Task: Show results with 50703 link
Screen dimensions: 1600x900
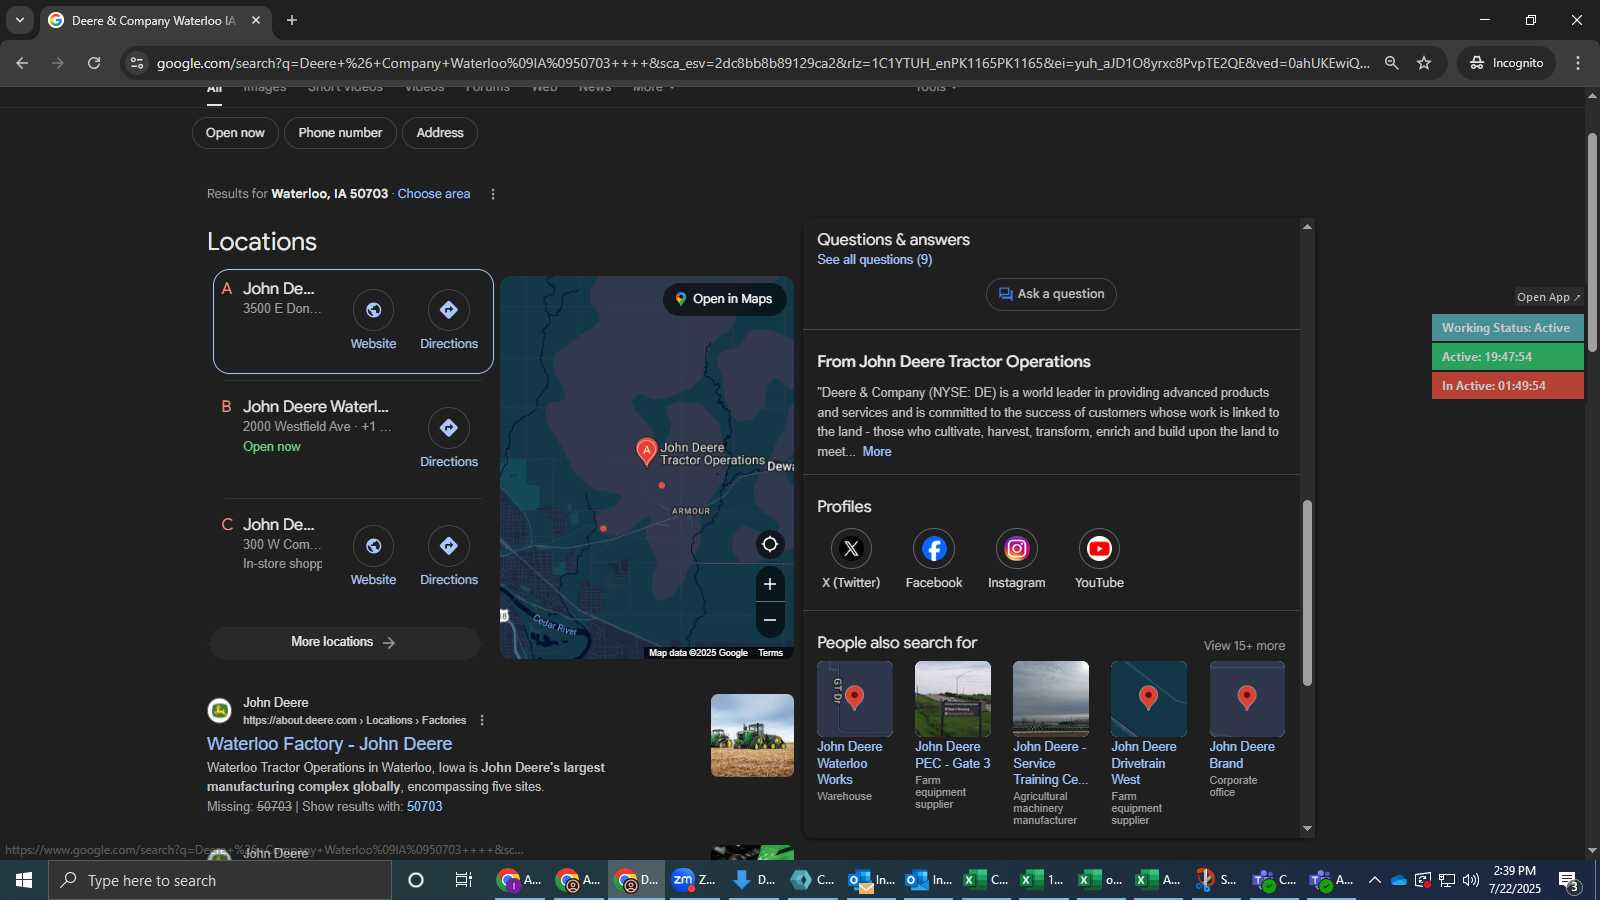Action: click(424, 807)
